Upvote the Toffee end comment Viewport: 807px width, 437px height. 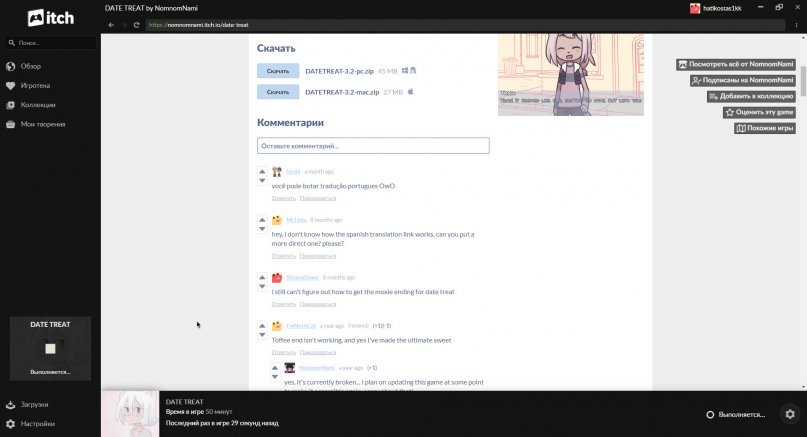tap(262, 326)
